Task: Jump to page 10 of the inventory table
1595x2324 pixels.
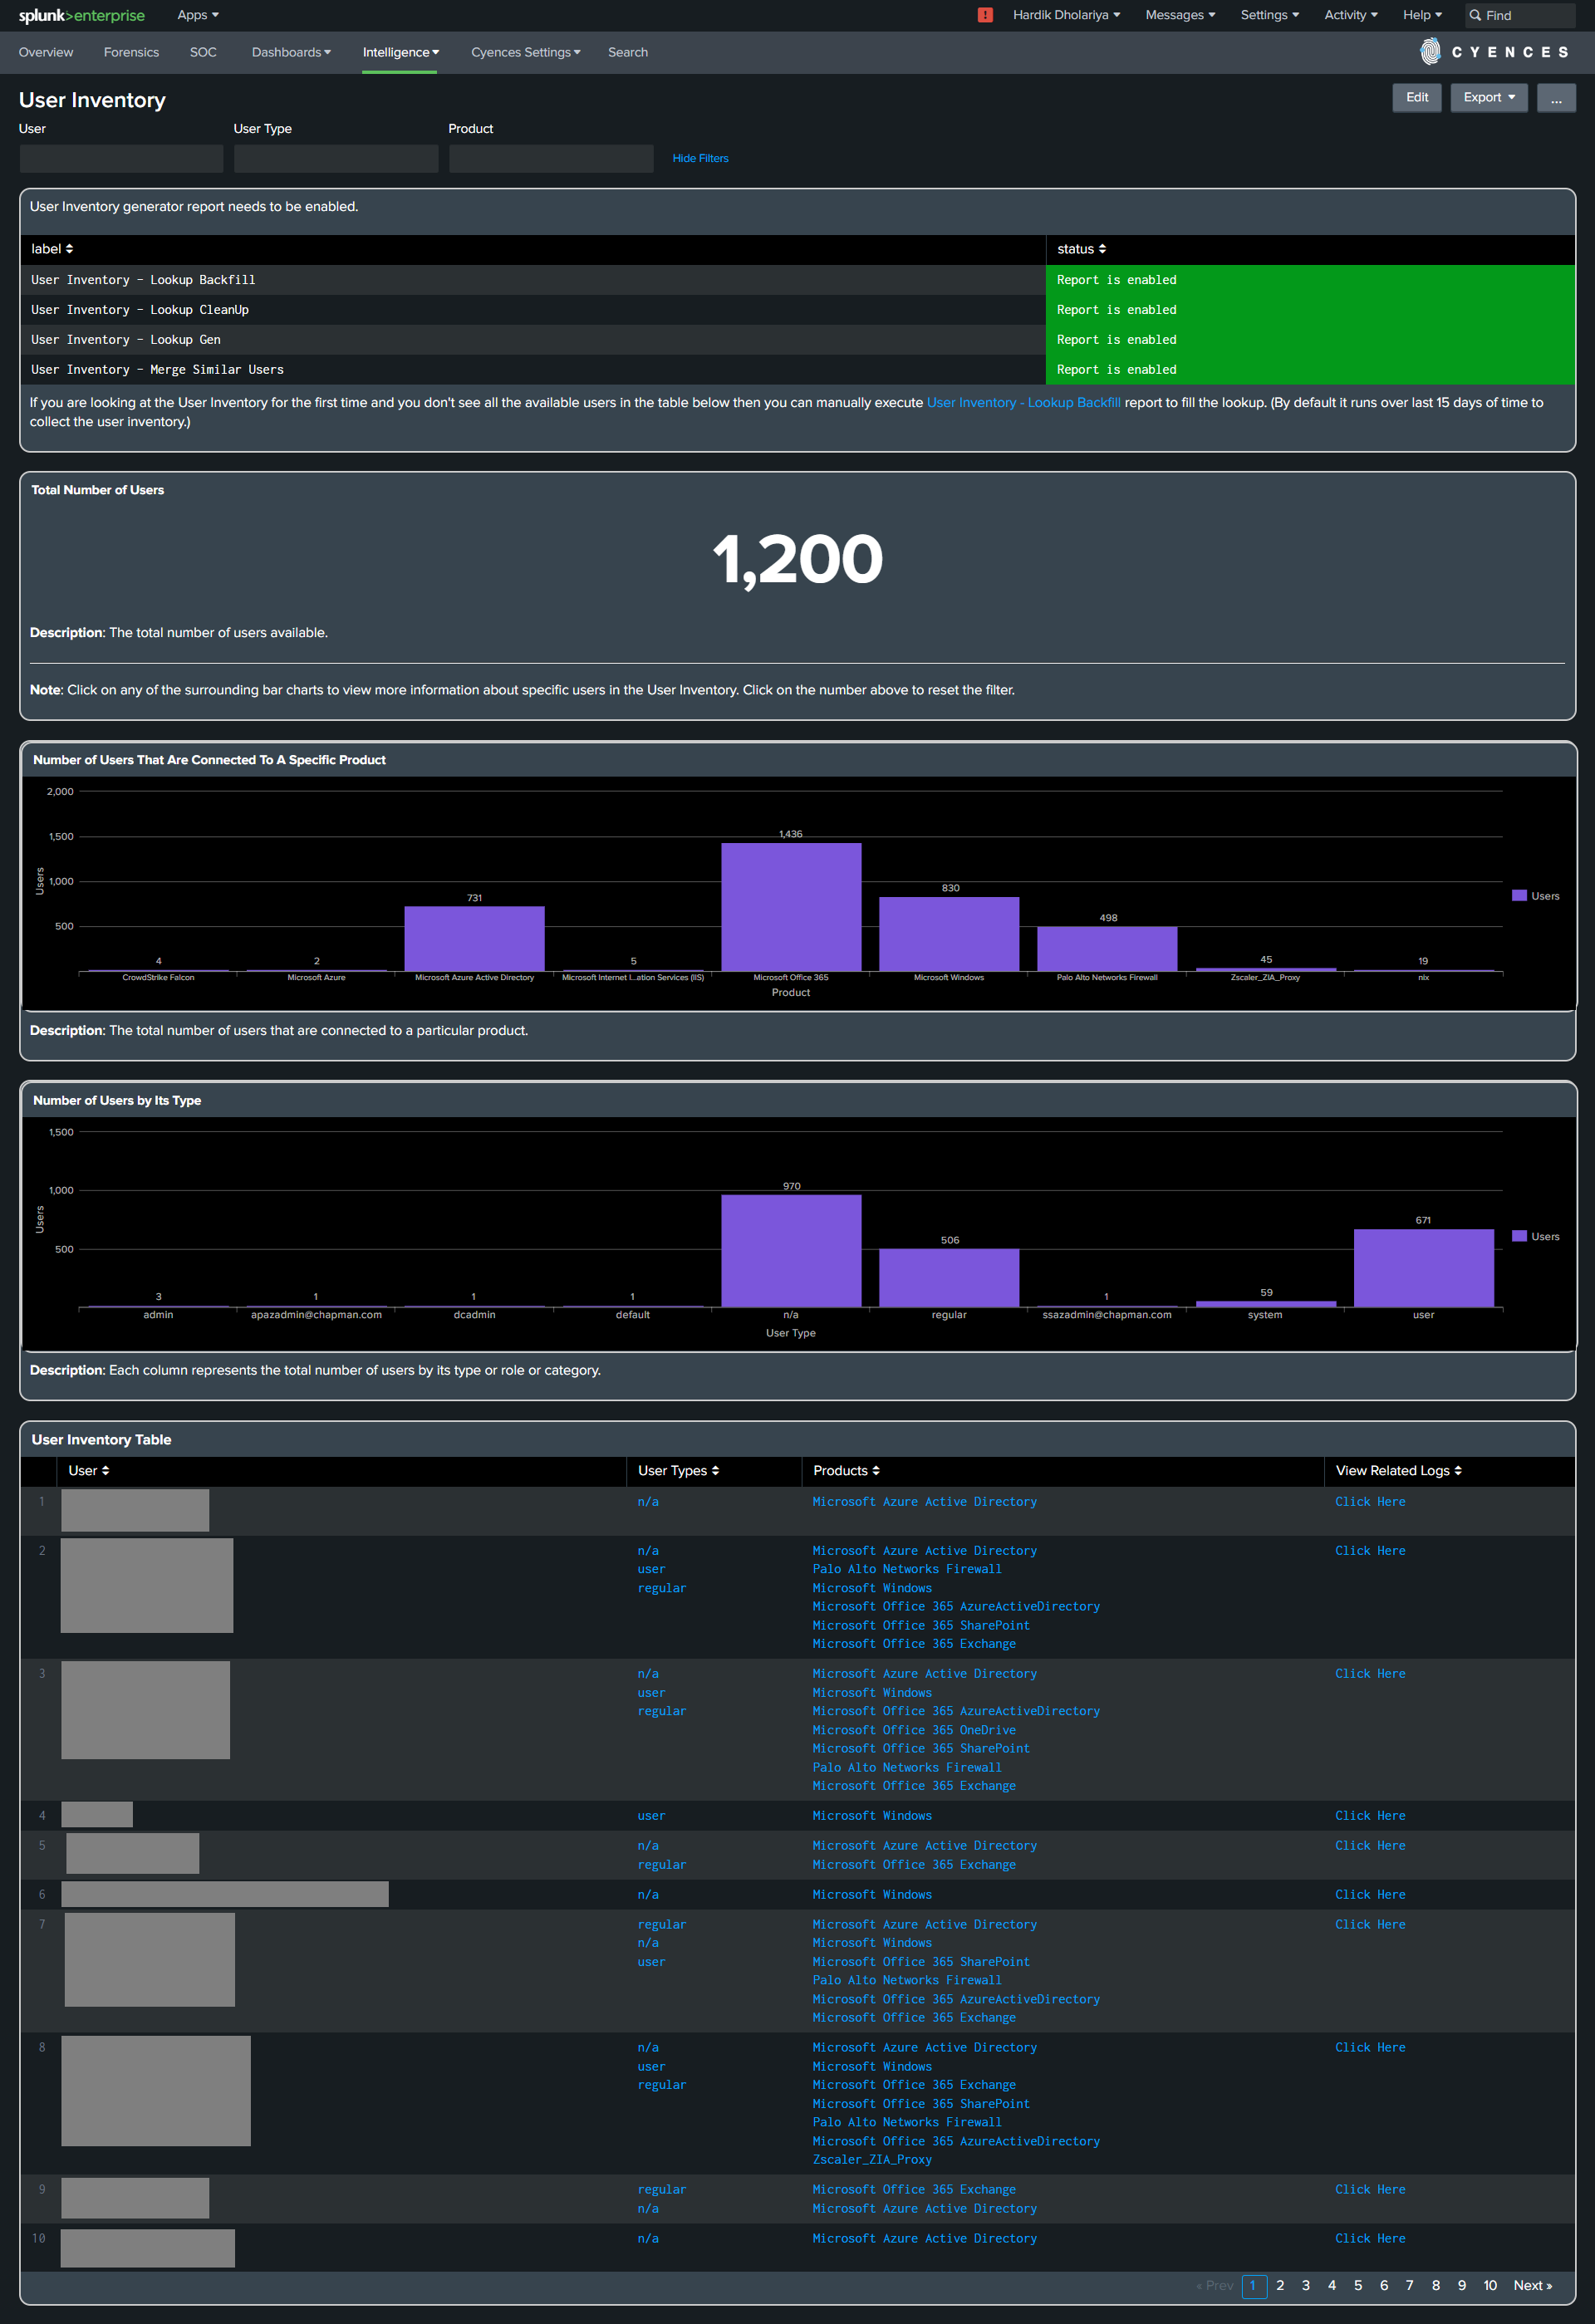Action: tap(1490, 2285)
